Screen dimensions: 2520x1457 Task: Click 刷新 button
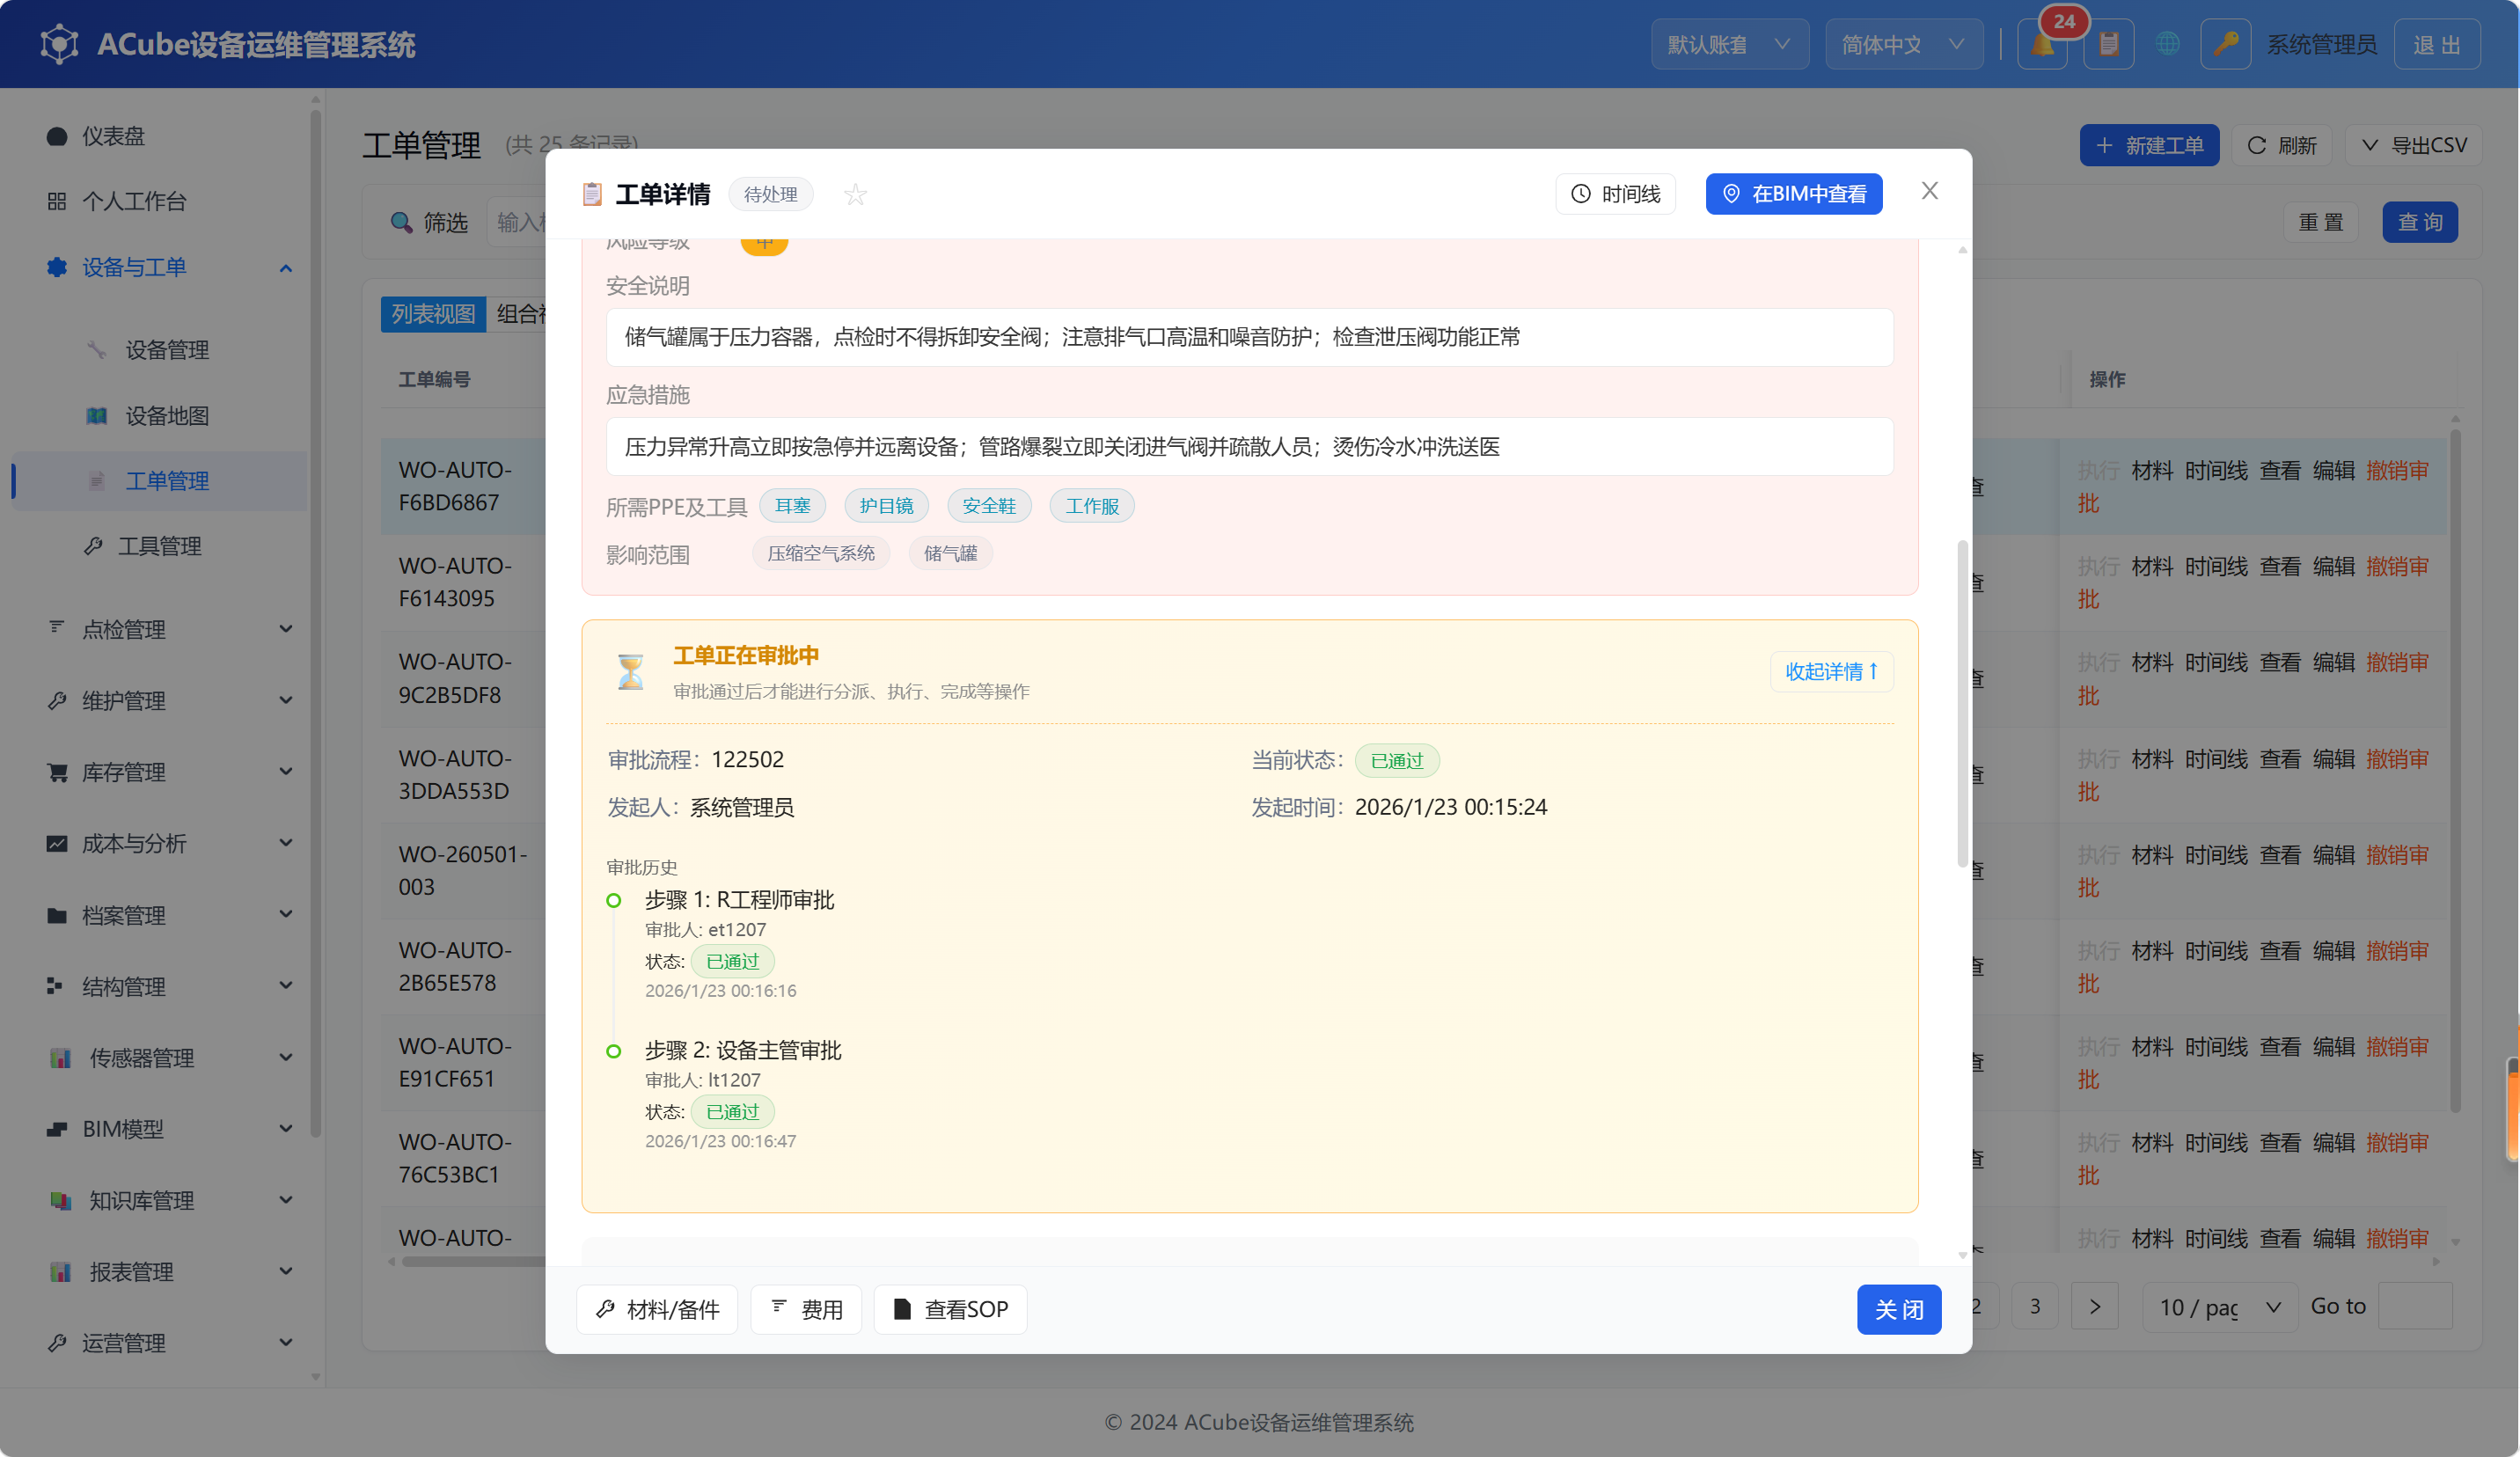(x=2281, y=145)
